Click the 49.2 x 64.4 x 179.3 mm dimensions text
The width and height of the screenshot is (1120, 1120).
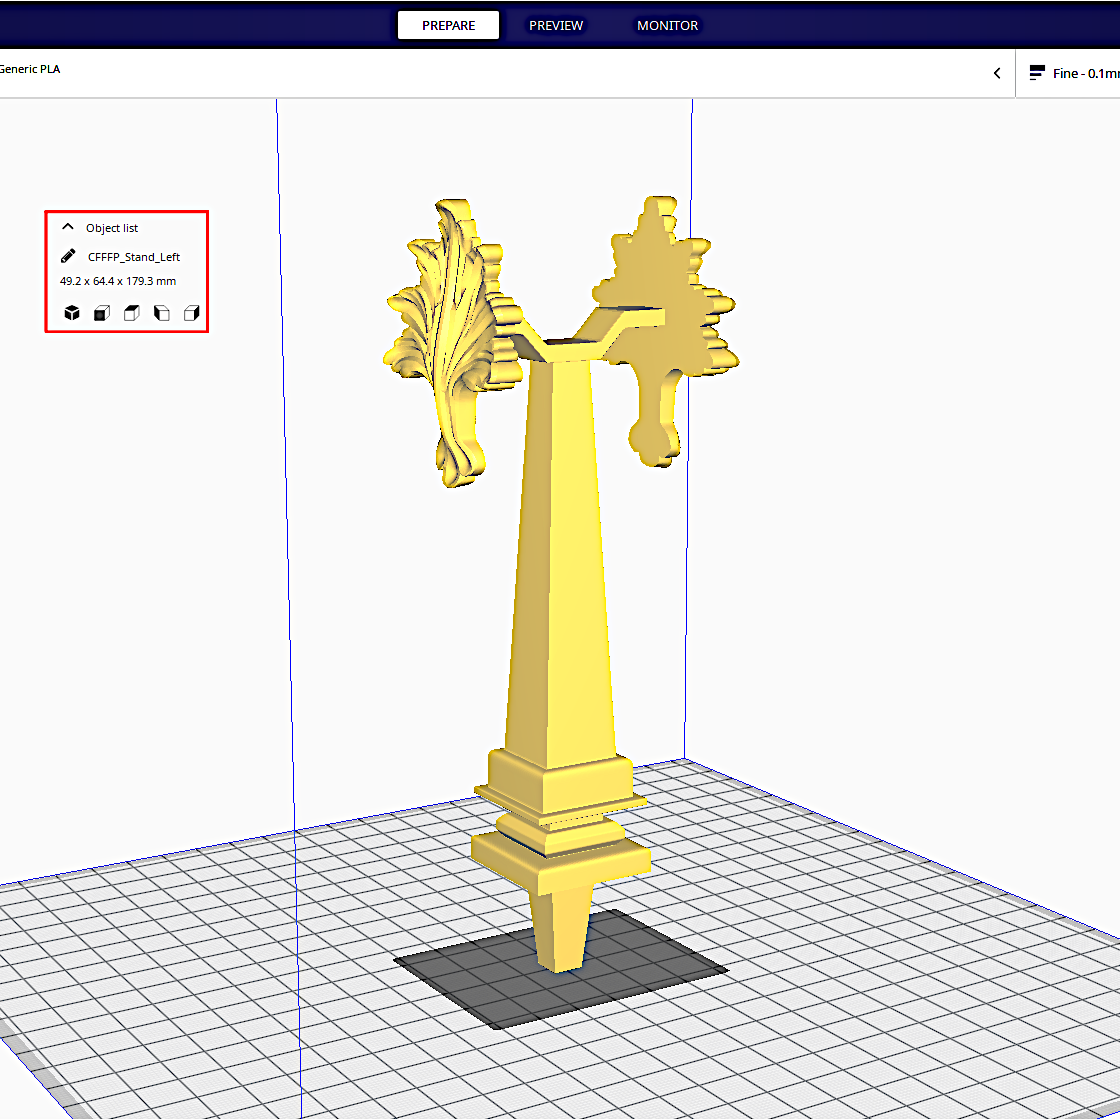118,281
